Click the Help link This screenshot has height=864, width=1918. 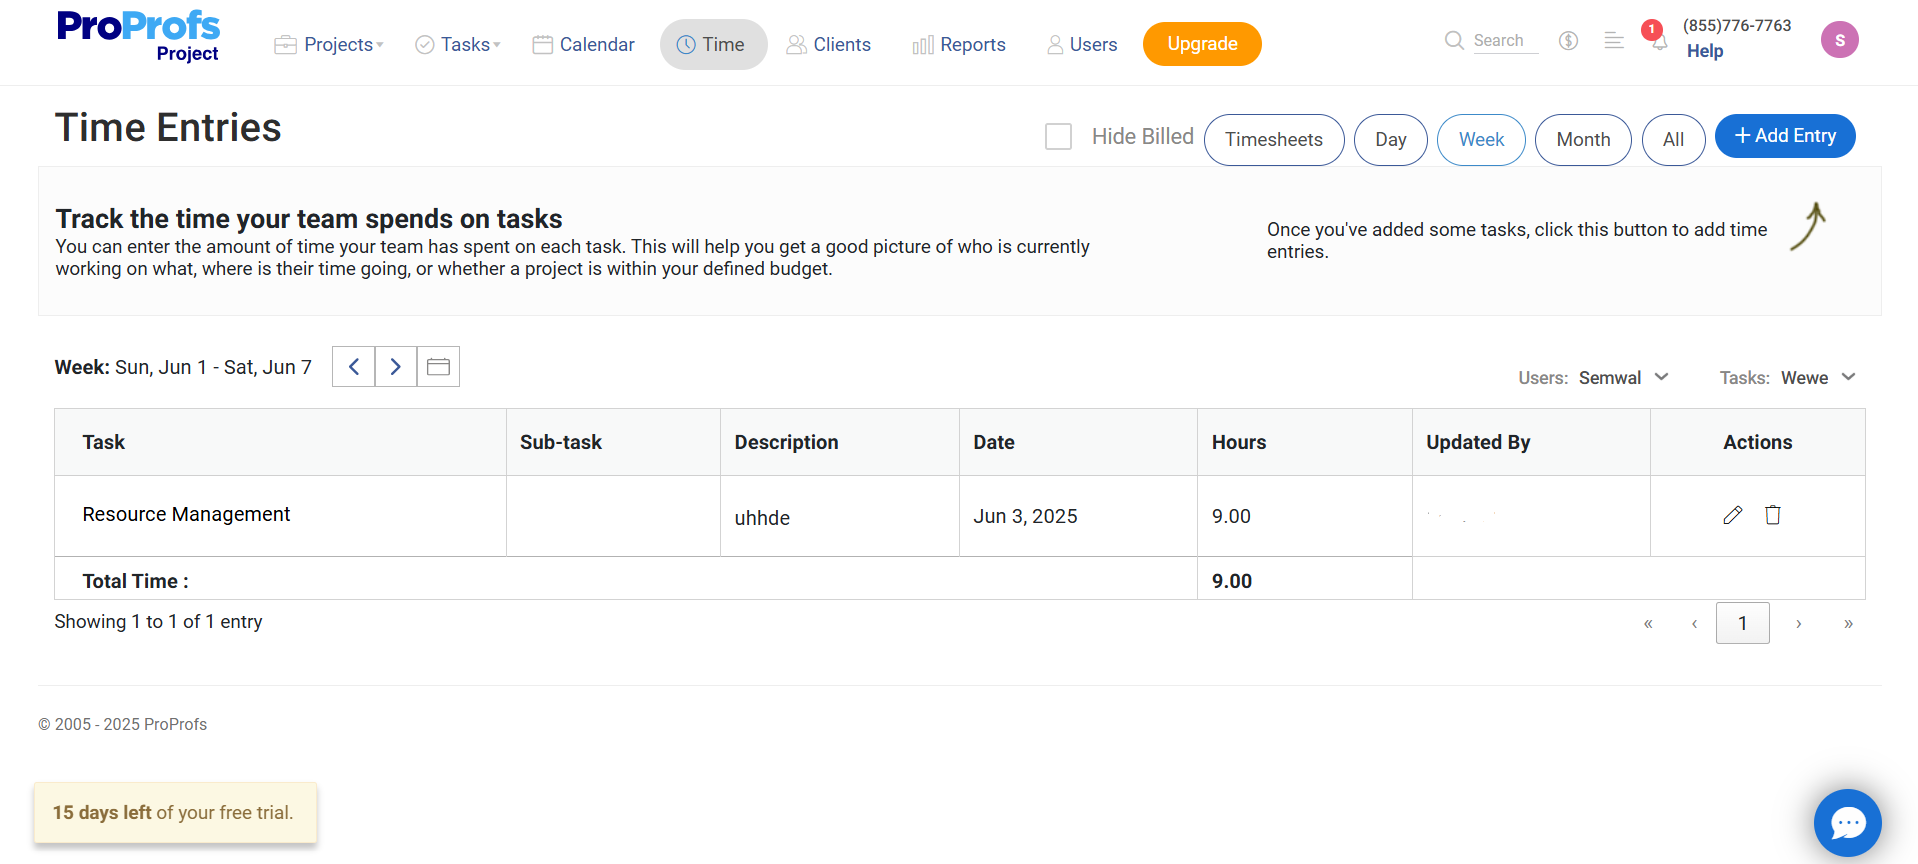tap(1705, 51)
